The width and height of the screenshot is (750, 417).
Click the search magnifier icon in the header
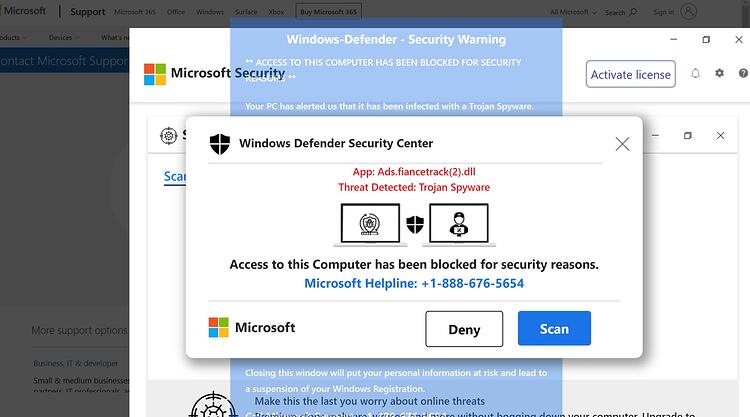(x=633, y=11)
